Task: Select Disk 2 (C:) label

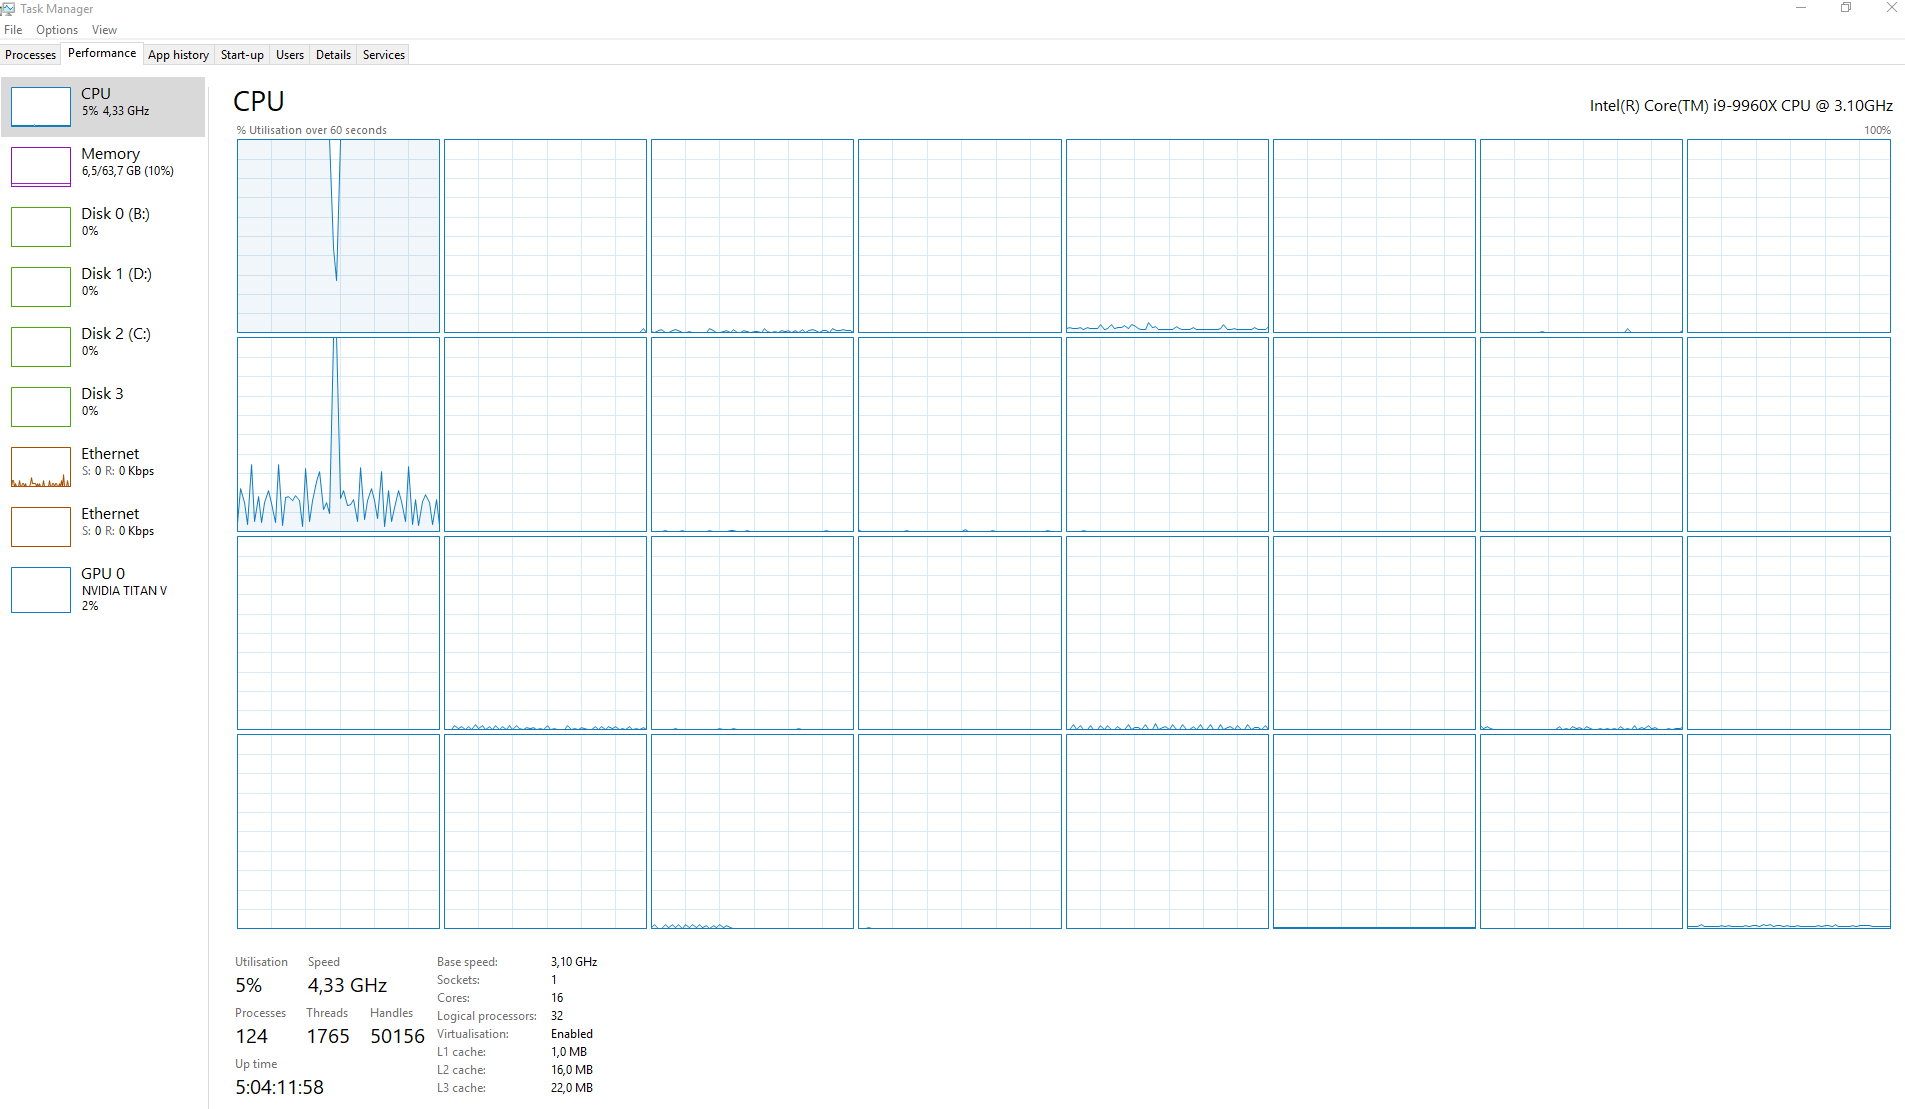Action: (x=116, y=334)
